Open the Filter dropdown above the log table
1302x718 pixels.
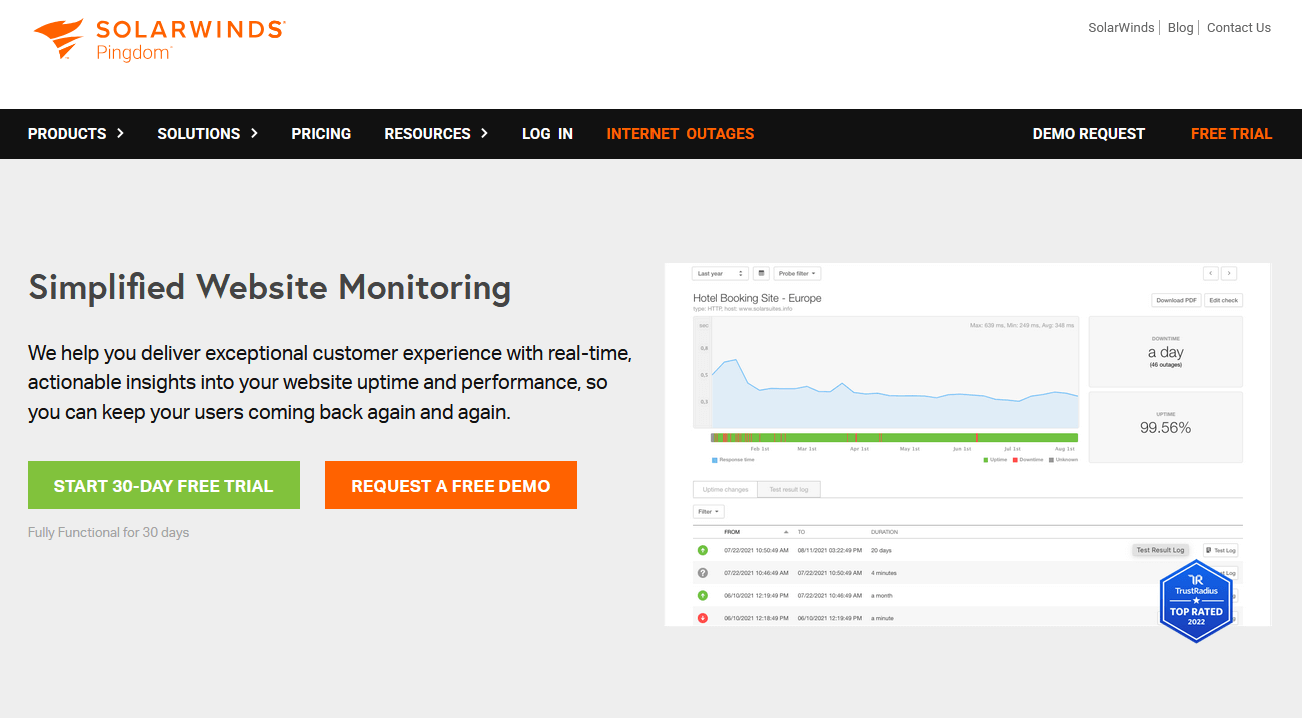pyautogui.click(x=708, y=511)
